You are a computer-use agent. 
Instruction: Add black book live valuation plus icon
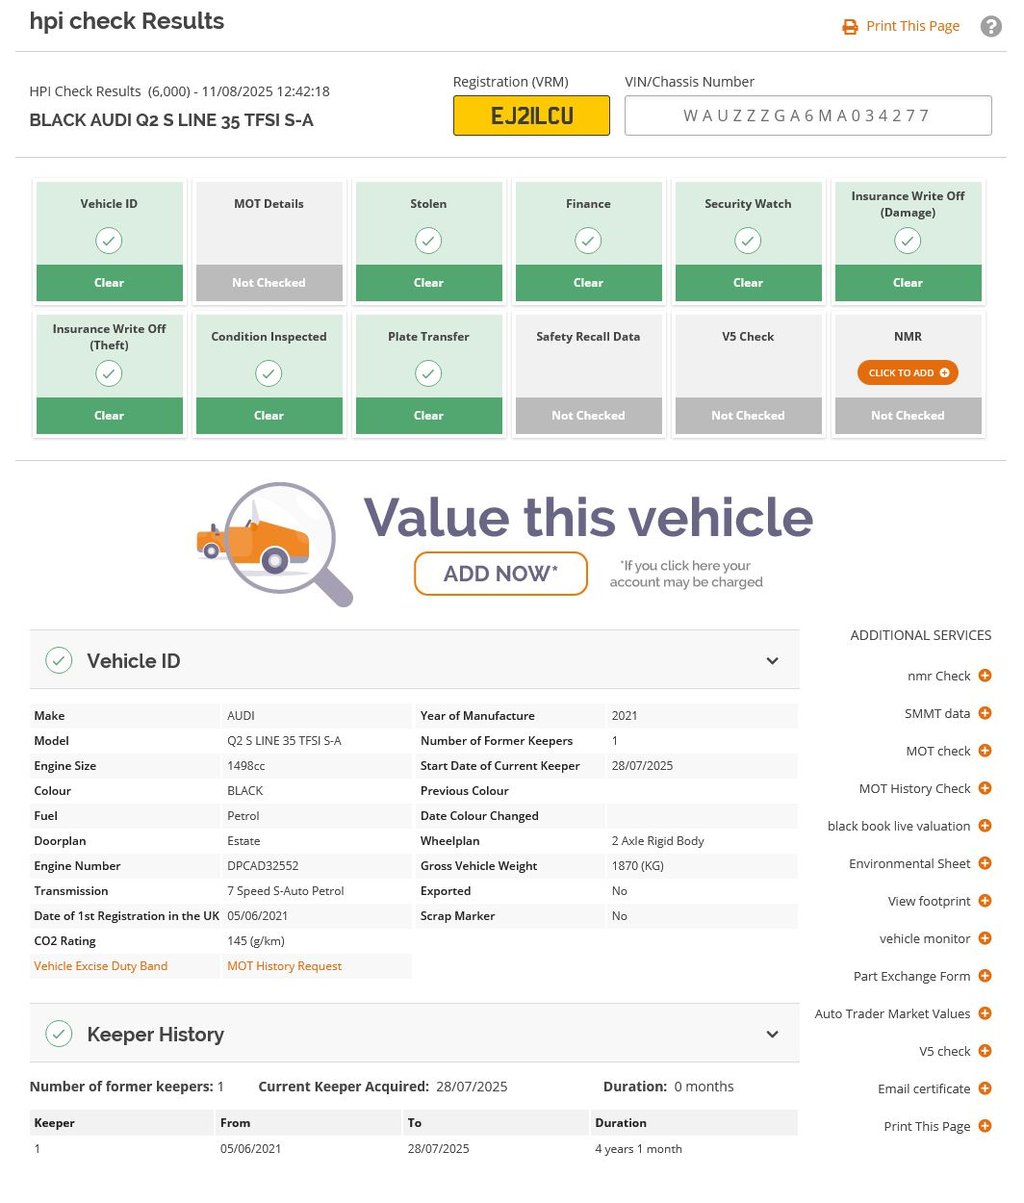click(x=985, y=826)
